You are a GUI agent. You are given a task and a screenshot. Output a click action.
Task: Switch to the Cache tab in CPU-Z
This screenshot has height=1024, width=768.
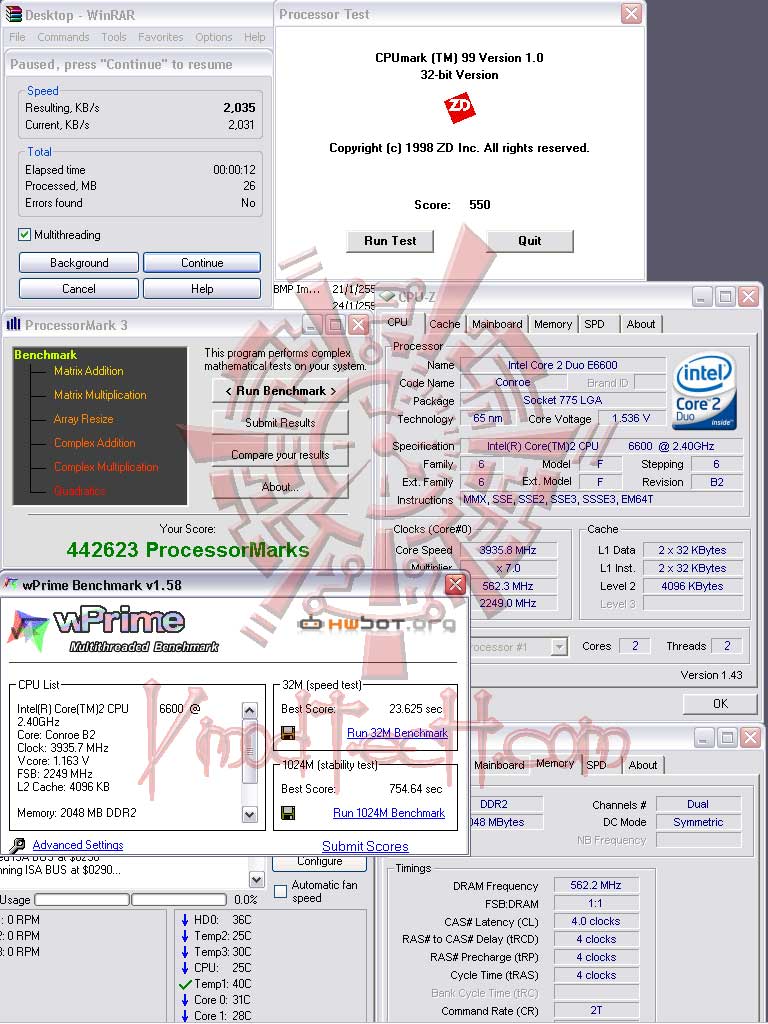tap(445, 324)
